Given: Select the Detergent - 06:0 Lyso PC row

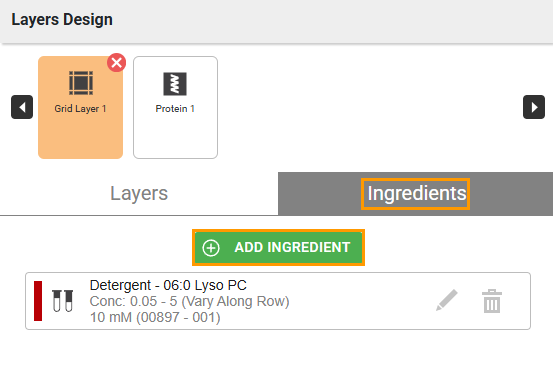Looking at the screenshot, I should click(278, 301).
